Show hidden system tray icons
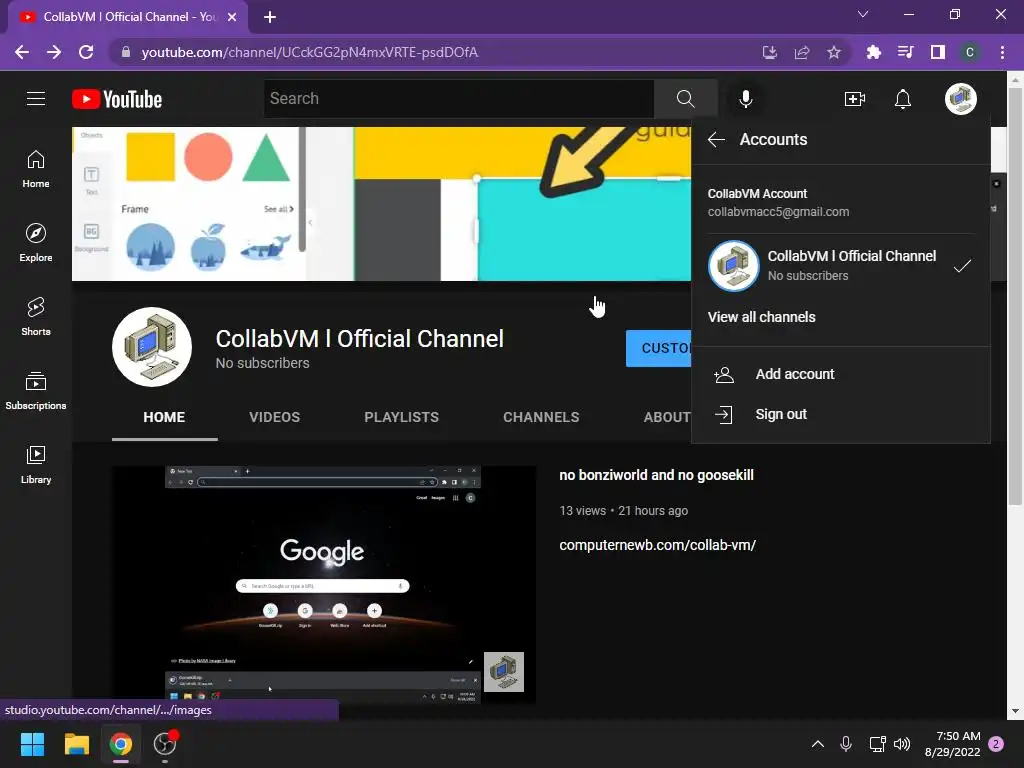This screenshot has height=768, width=1024. pos(817,744)
